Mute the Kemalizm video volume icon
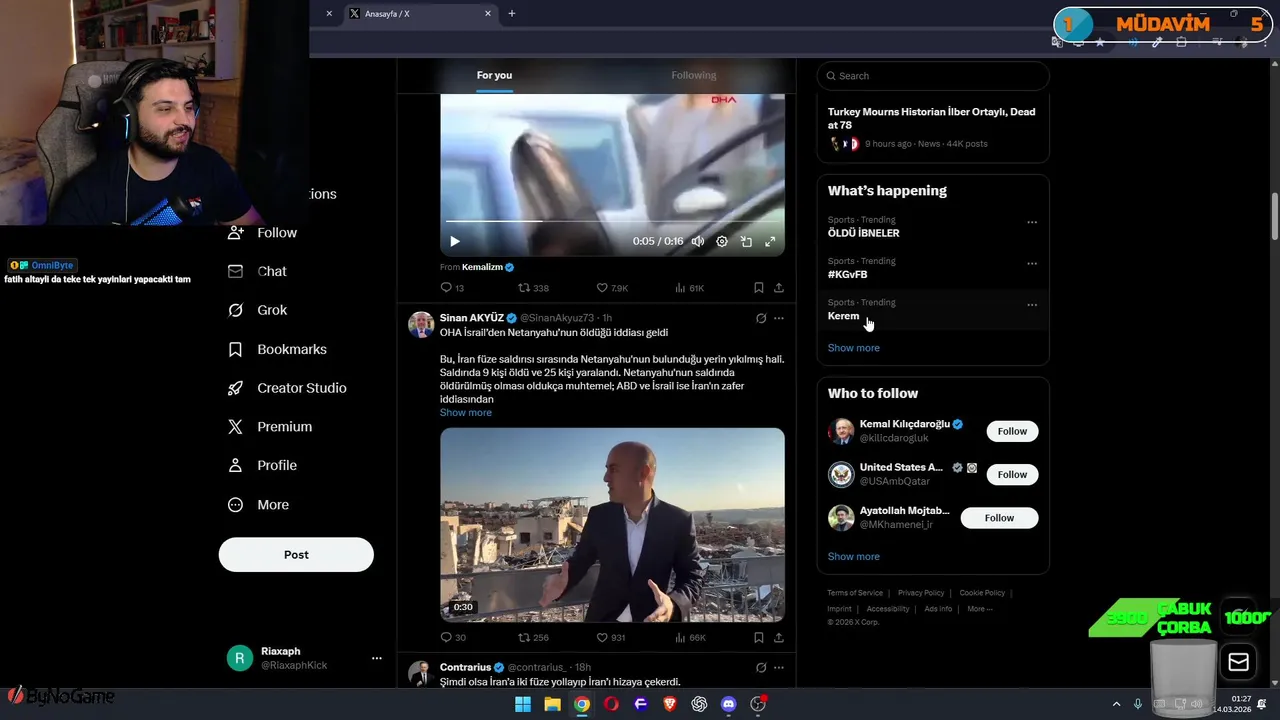1280x720 pixels. pos(698,241)
